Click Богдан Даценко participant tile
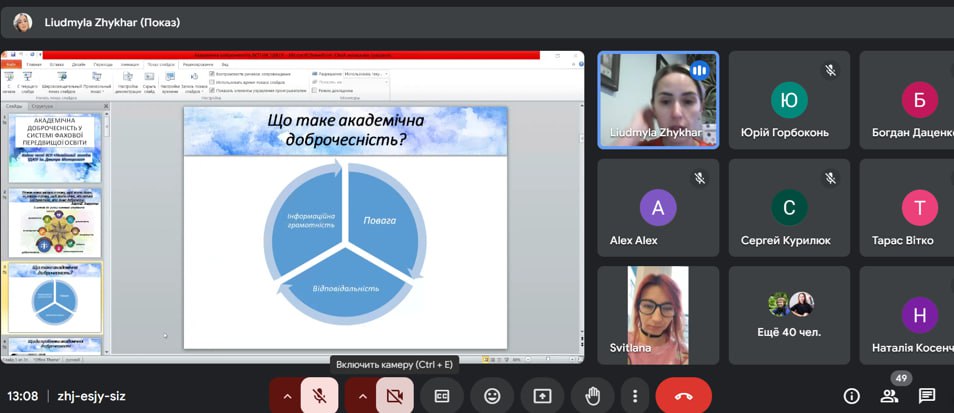Image resolution: width=954 pixels, height=413 pixels. coord(907,100)
